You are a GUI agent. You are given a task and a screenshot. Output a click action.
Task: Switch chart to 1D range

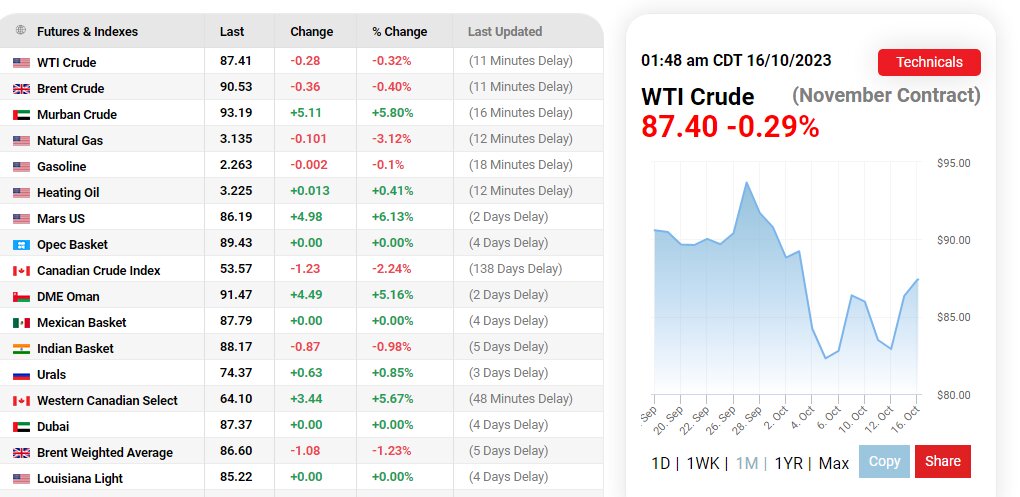(x=660, y=463)
